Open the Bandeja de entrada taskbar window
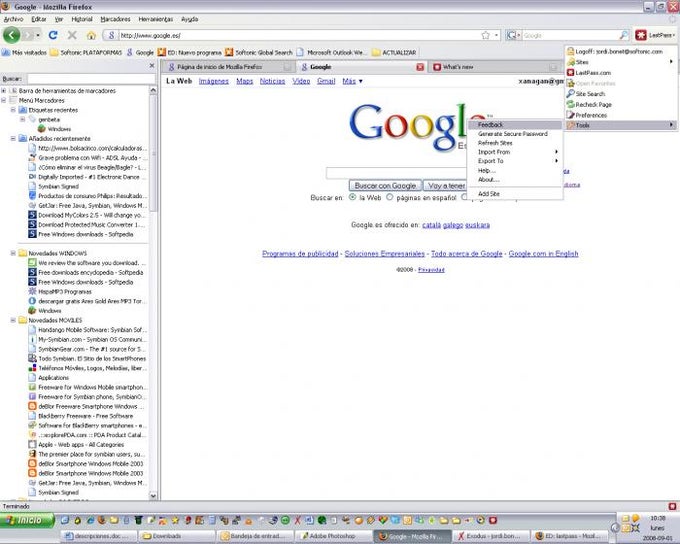The height and width of the screenshot is (544, 680). click(255, 536)
